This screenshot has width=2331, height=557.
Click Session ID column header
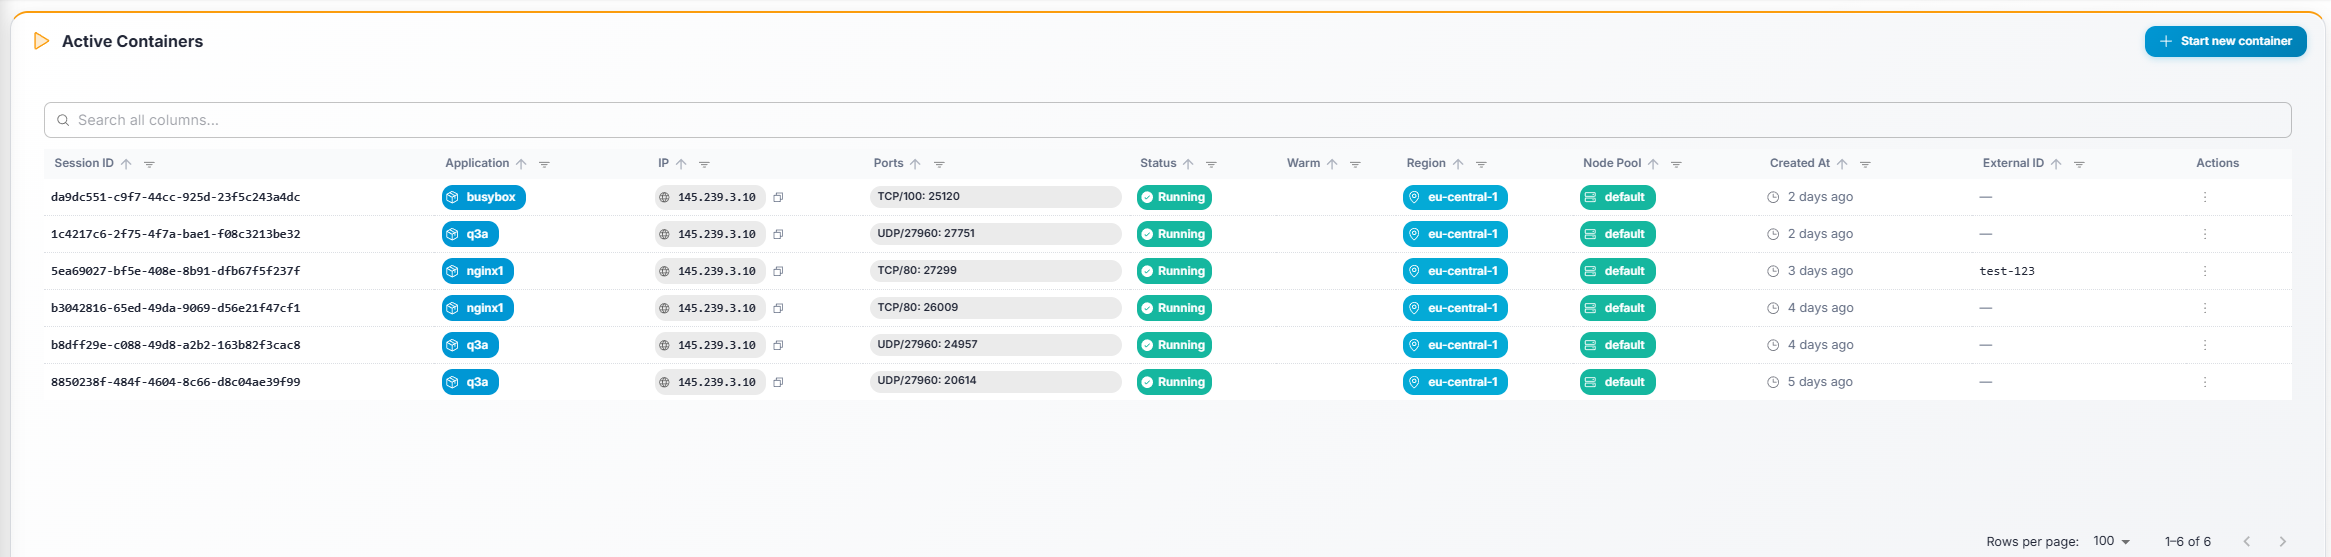click(x=84, y=163)
